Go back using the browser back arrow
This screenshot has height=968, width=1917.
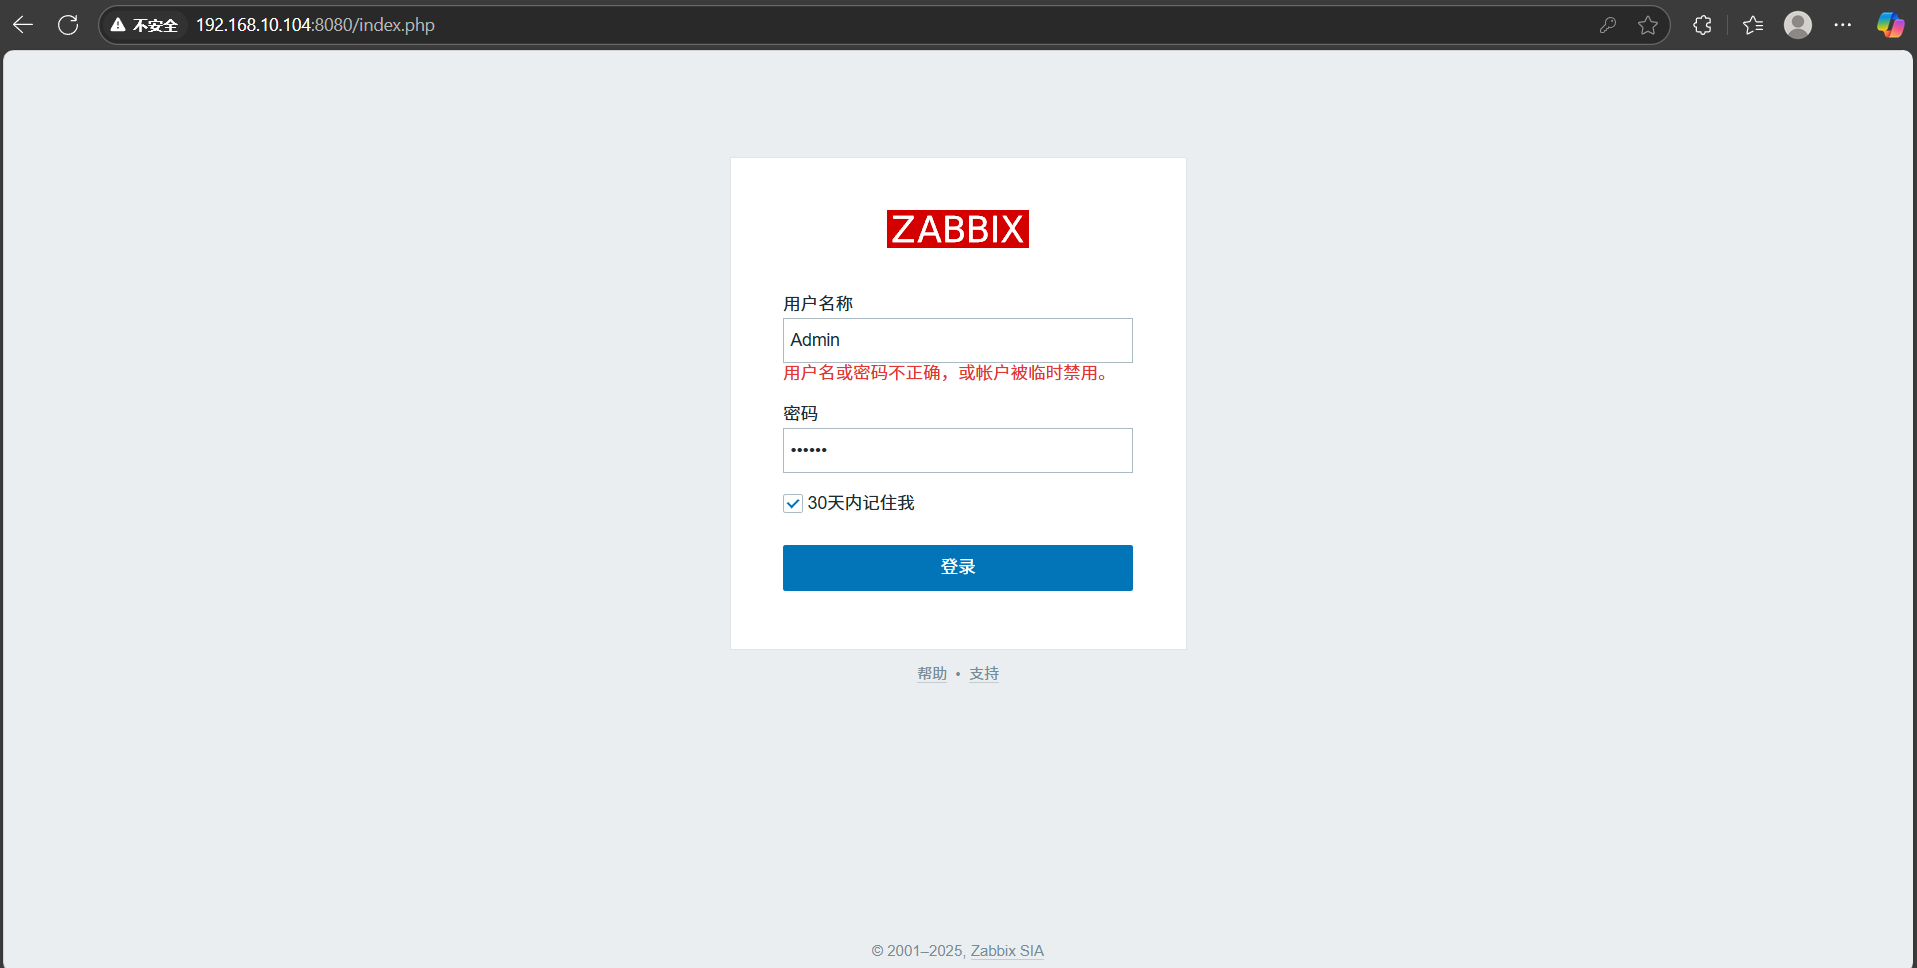click(x=23, y=25)
